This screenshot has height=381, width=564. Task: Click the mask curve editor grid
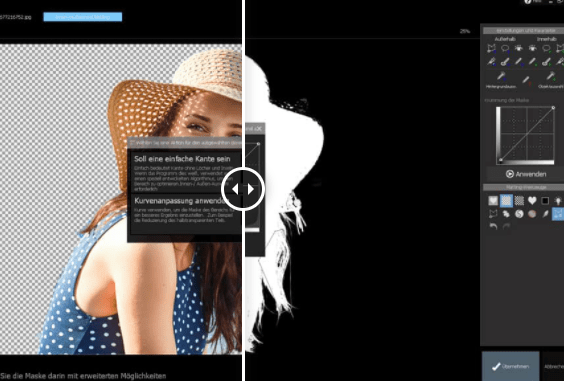pyautogui.click(x=527, y=134)
